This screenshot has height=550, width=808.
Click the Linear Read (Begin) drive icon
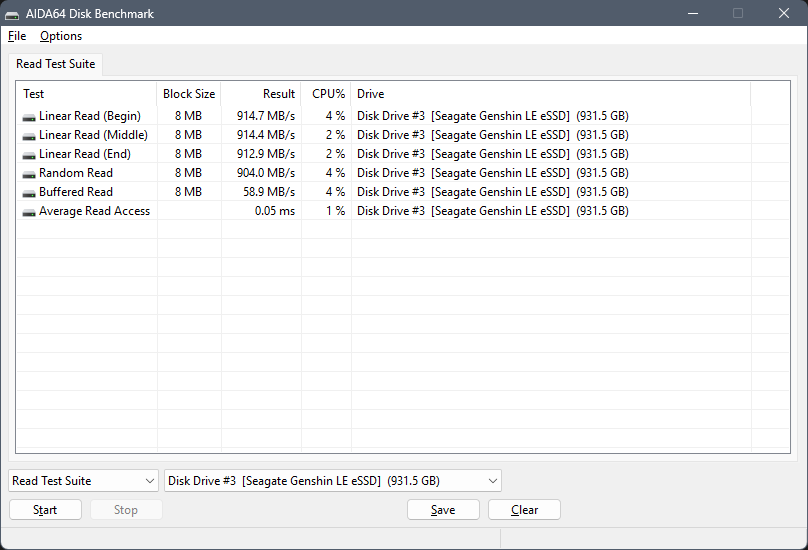point(29,116)
